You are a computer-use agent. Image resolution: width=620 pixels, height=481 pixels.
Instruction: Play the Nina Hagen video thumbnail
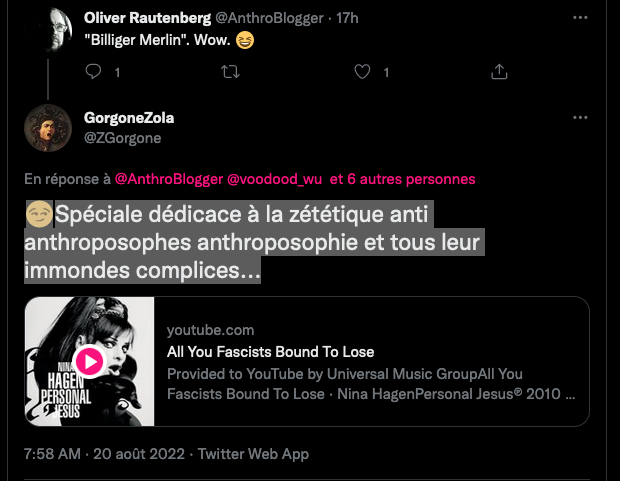91,361
